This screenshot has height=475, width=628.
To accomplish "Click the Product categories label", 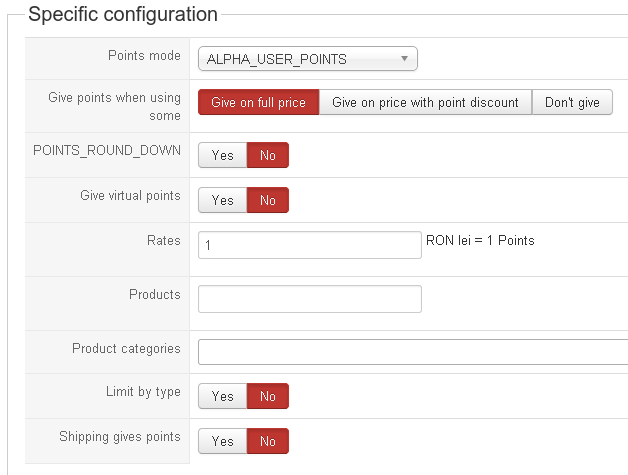I will [126, 349].
